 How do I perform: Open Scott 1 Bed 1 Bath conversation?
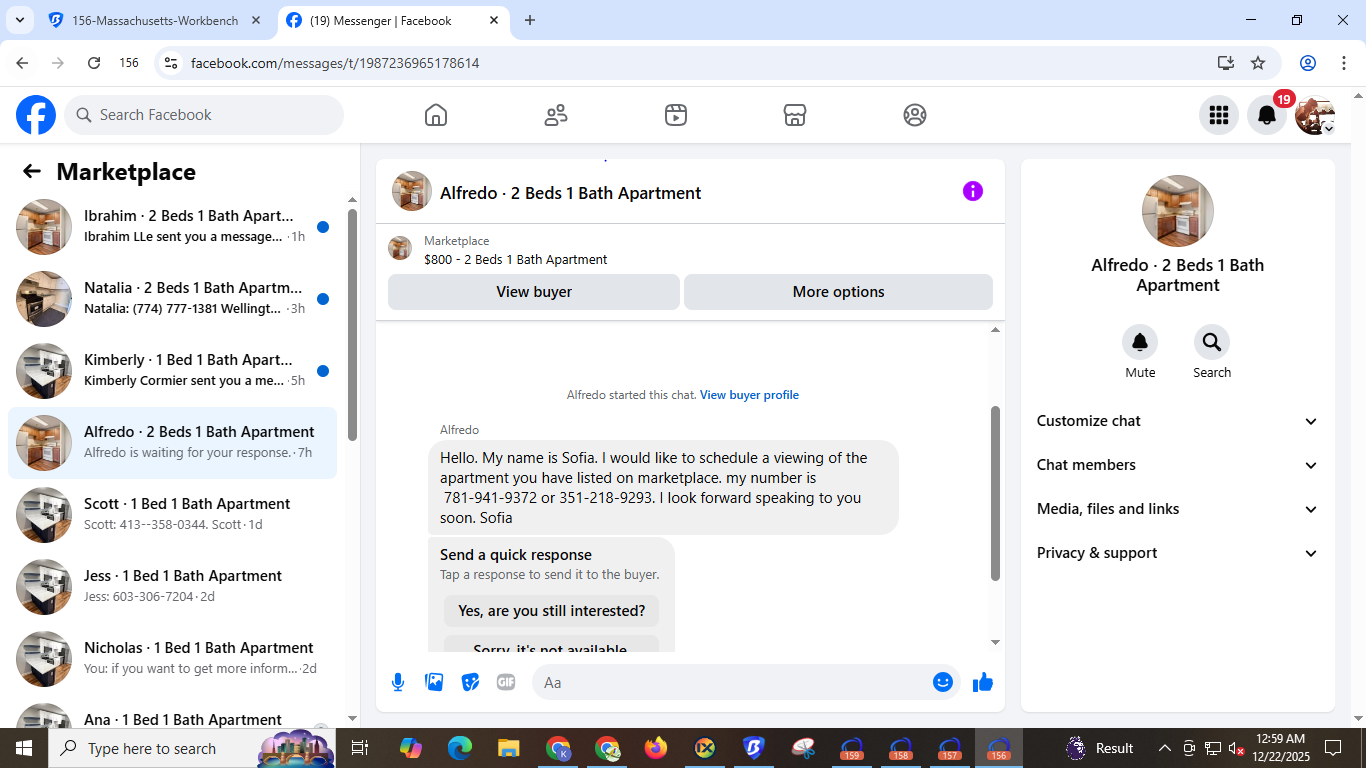pyautogui.click(x=172, y=515)
